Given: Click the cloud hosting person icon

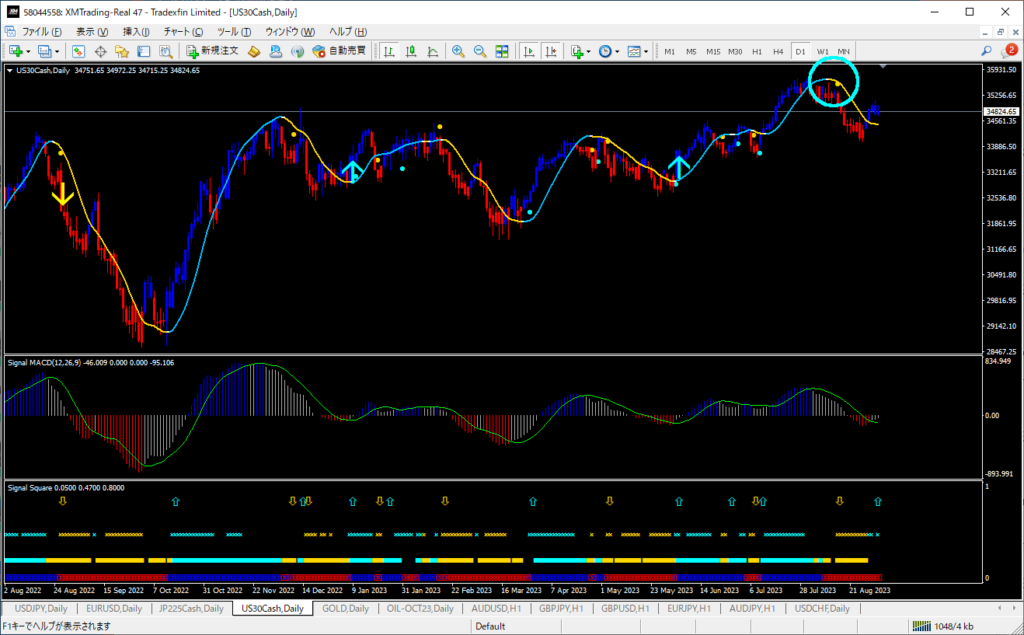Looking at the screenshot, I should point(276,52).
